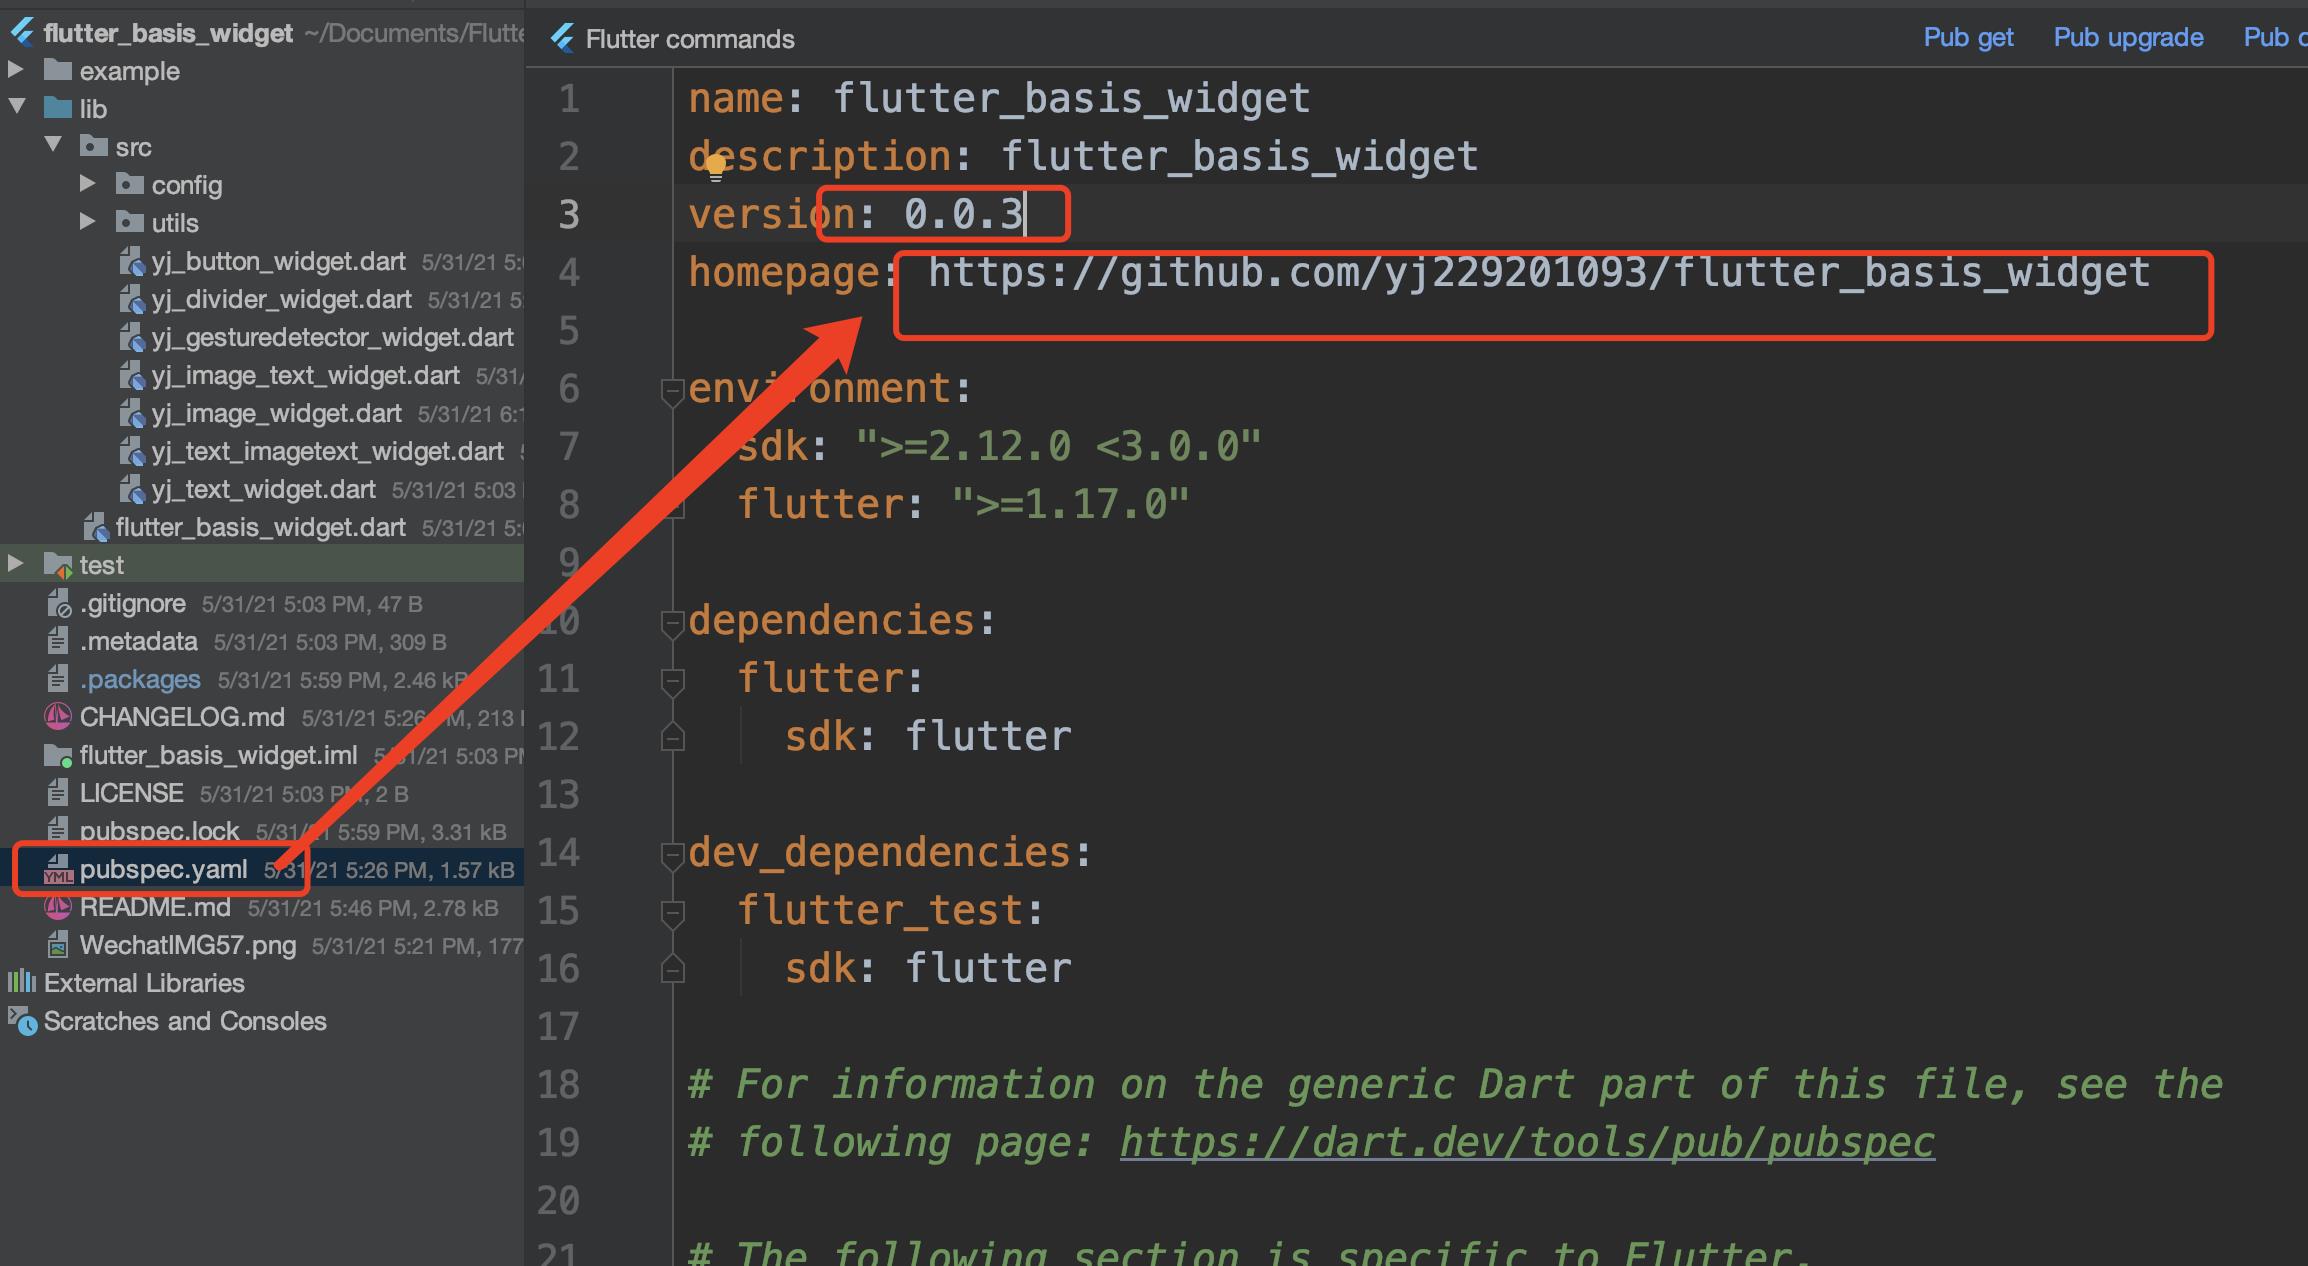This screenshot has height=1266, width=2308.
Task: Click the sdk constraint ">=2.12.0 <3.0.0"
Action: coord(1058,446)
